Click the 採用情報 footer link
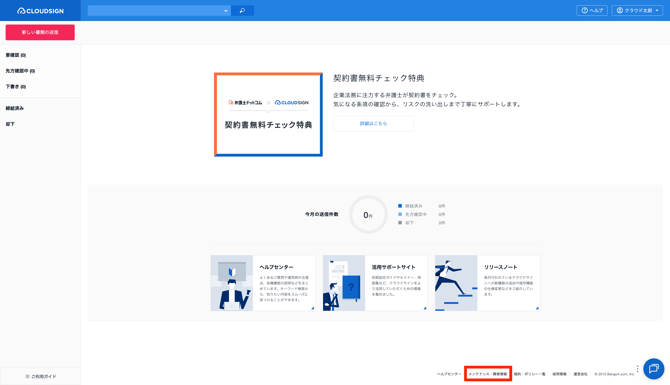Viewport: 670px width, 385px height. coord(559,374)
